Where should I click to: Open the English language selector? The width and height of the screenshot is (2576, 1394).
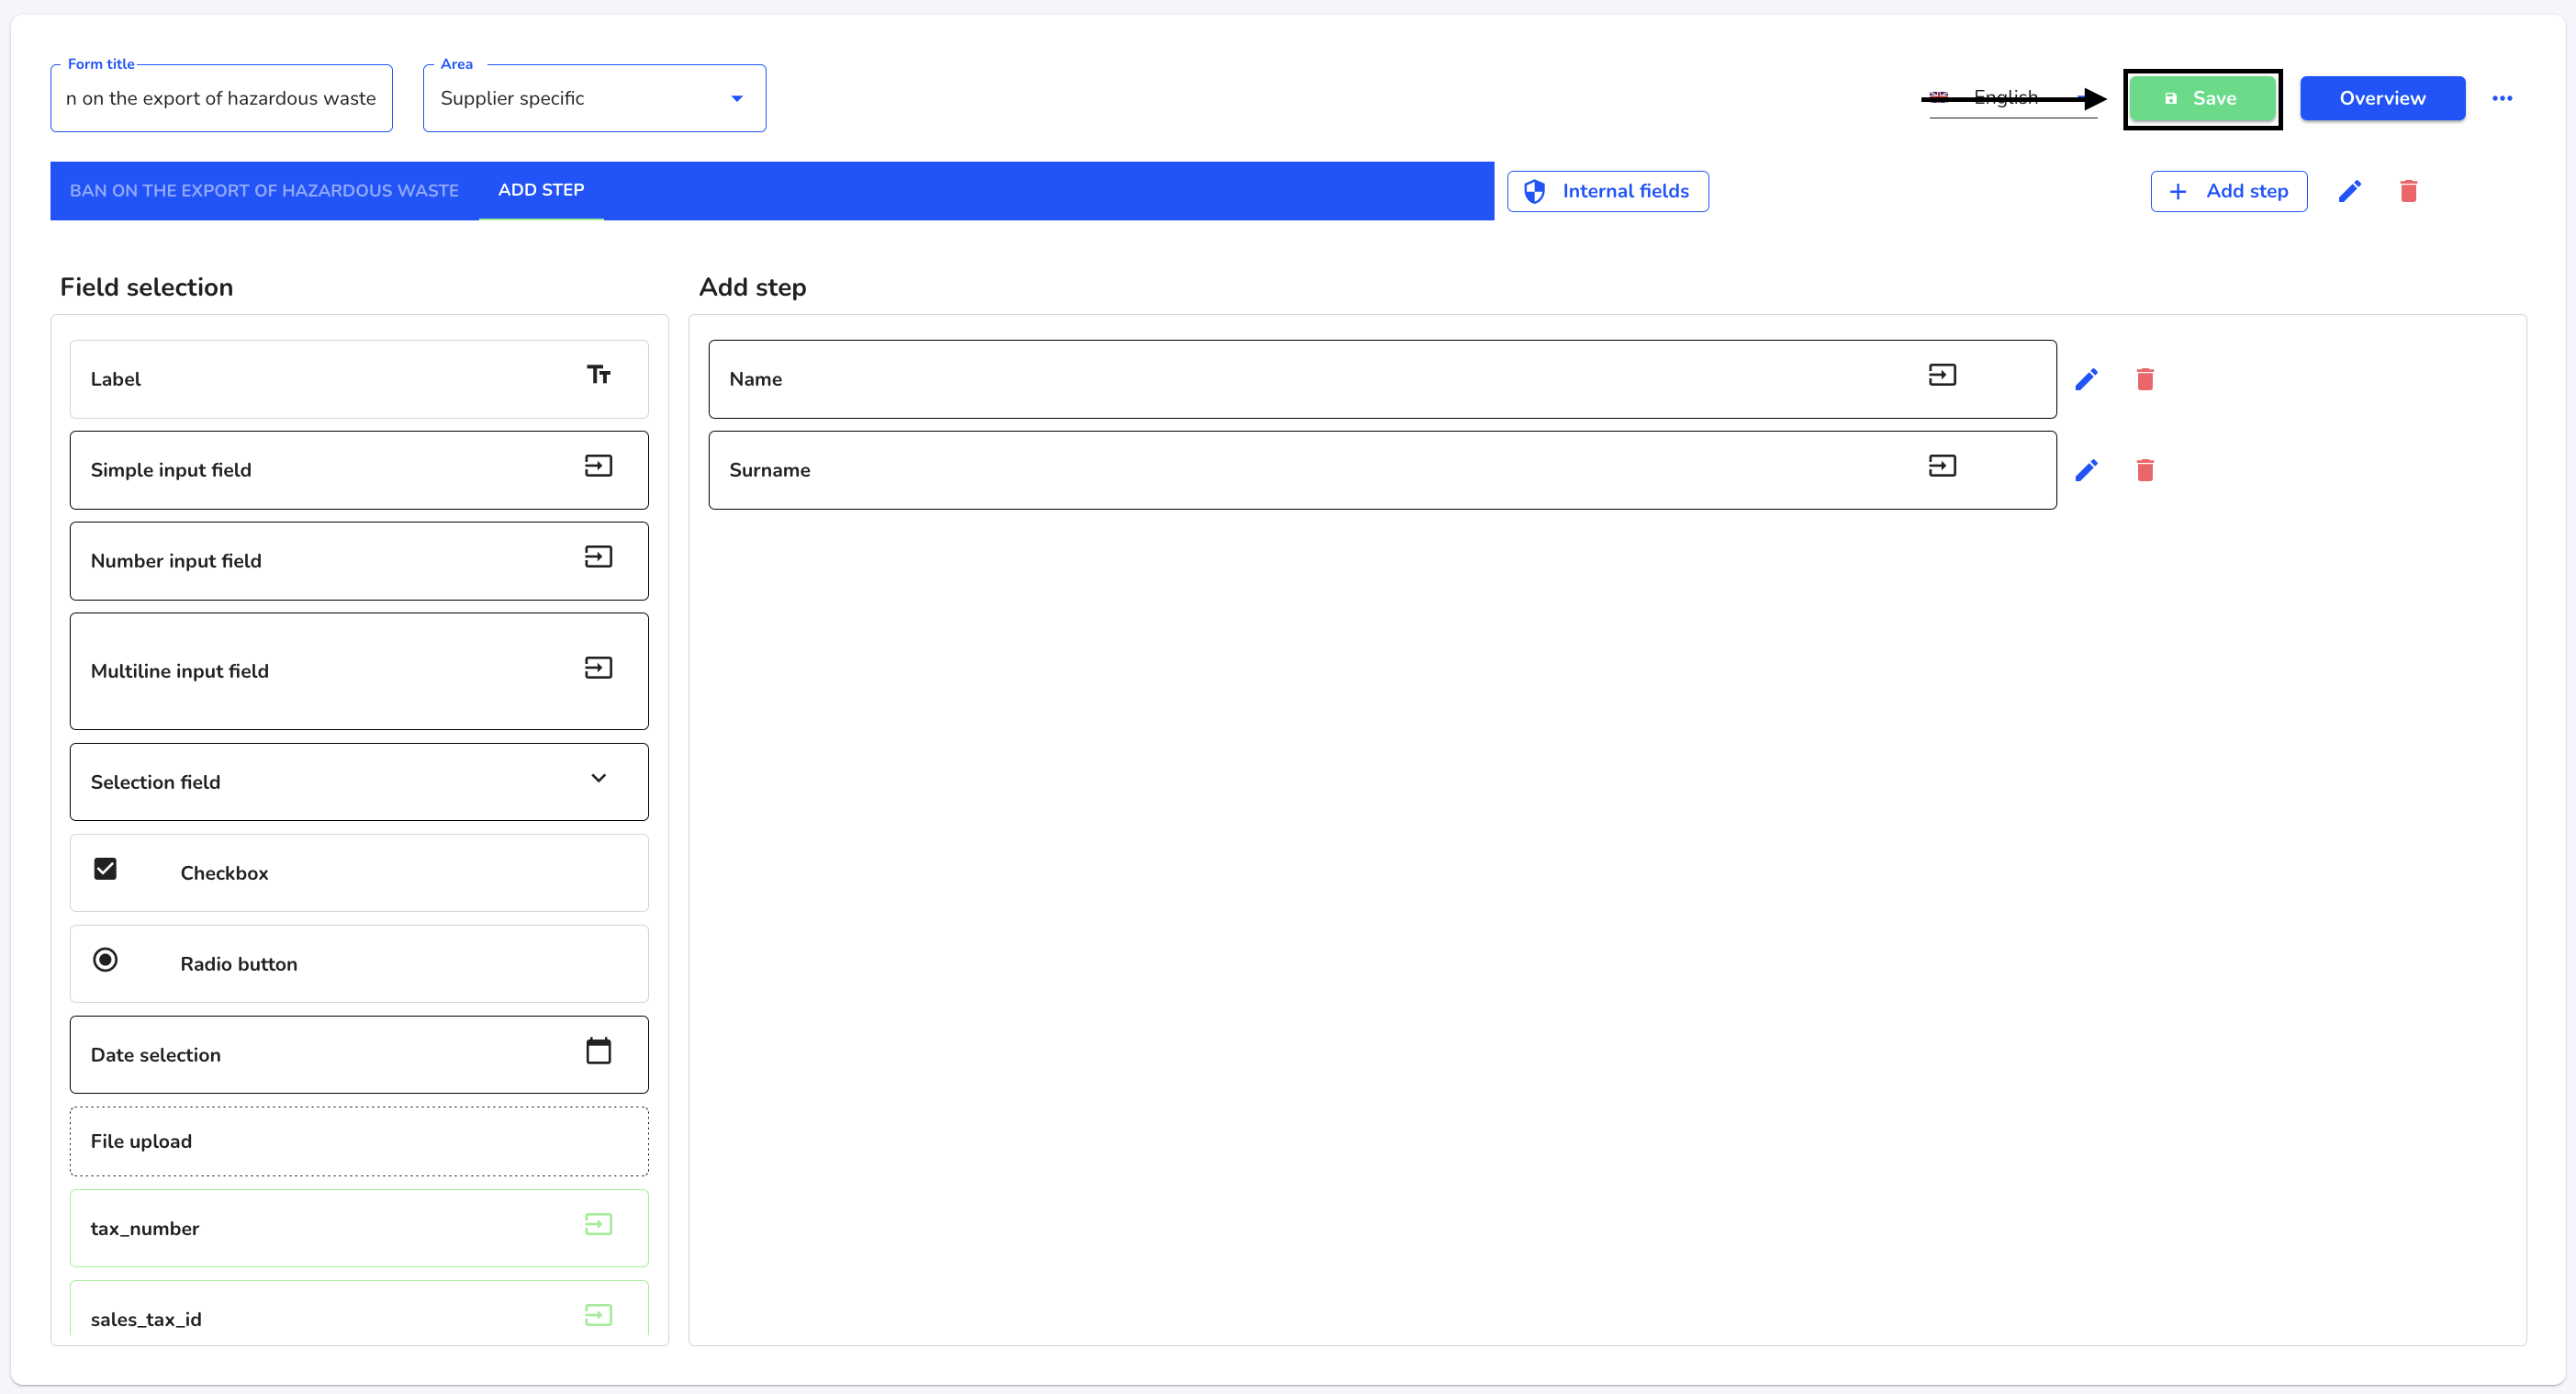click(2012, 98)
